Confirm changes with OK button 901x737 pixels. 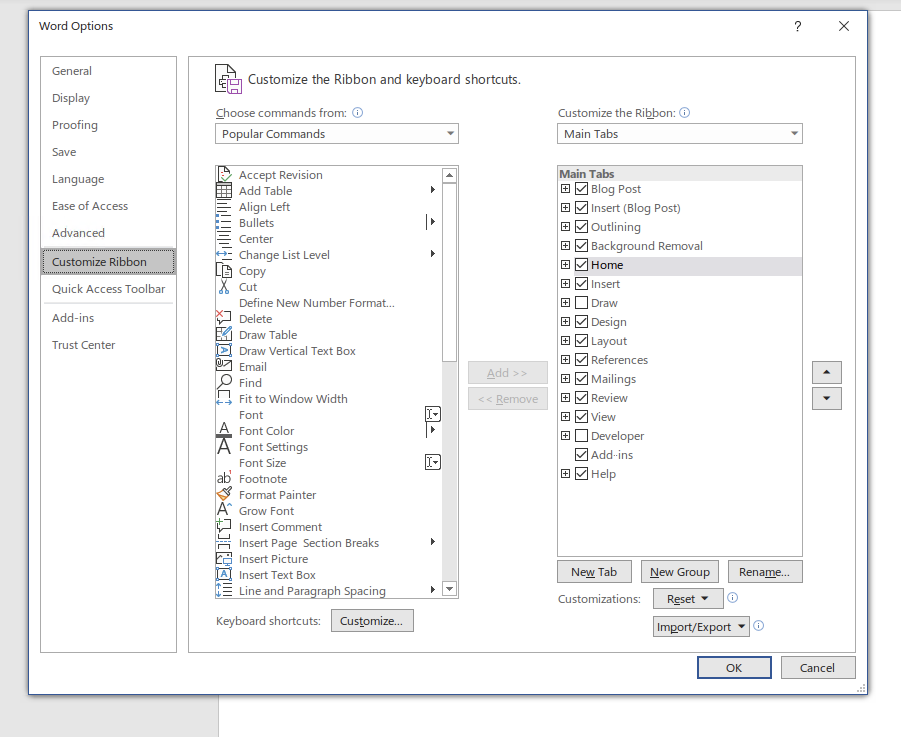(x=734, y=667)
